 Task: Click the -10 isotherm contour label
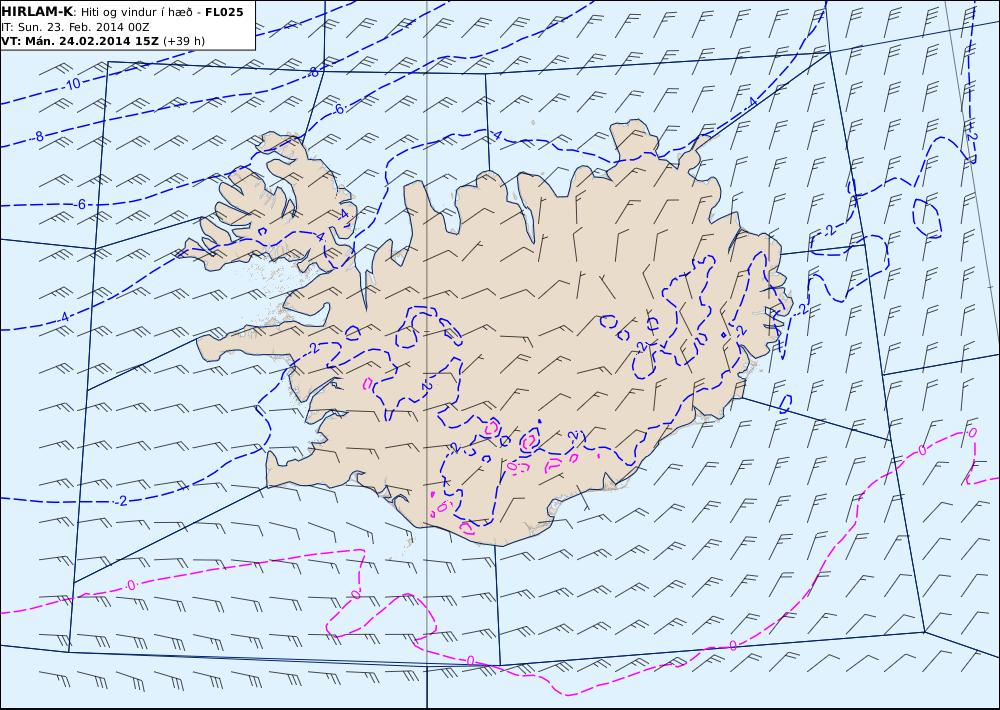coord(72,84)
